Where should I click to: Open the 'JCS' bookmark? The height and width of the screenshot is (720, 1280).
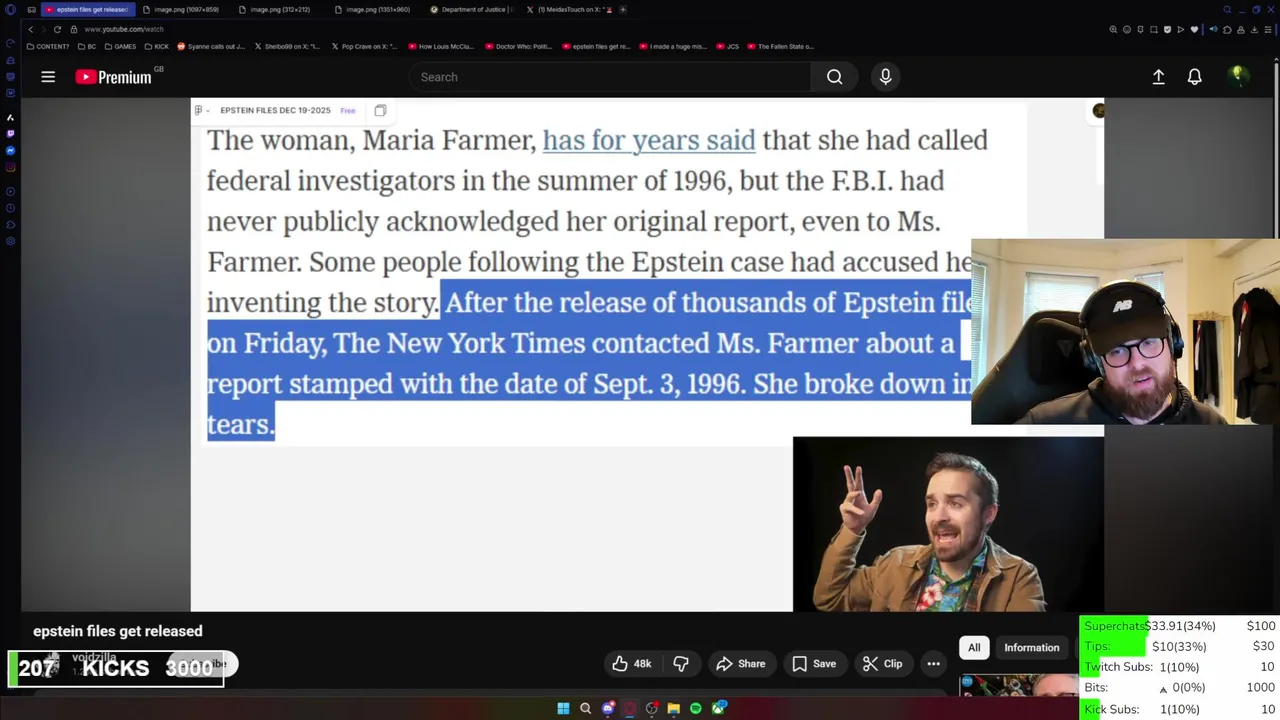tap(728, 46)
